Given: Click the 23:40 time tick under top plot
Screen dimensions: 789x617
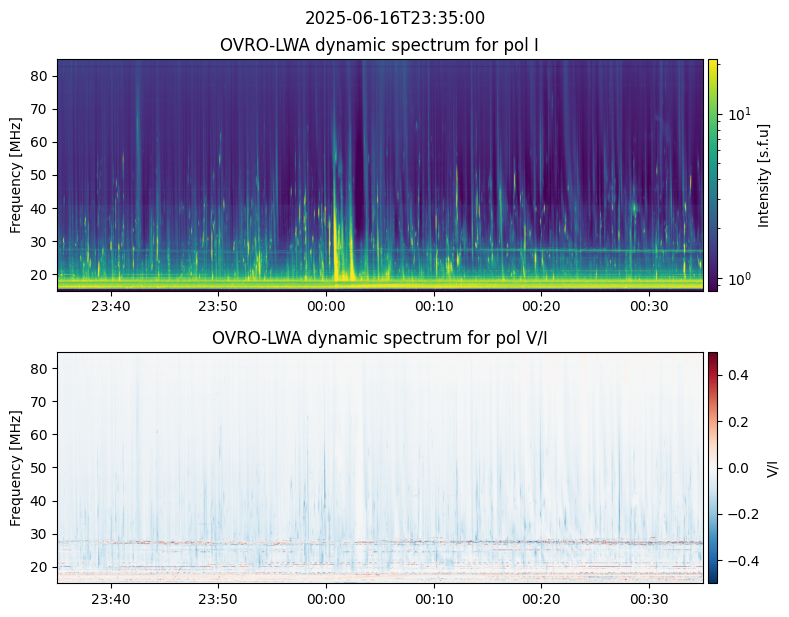Looking at the screenshot, I should click(110, 306).
